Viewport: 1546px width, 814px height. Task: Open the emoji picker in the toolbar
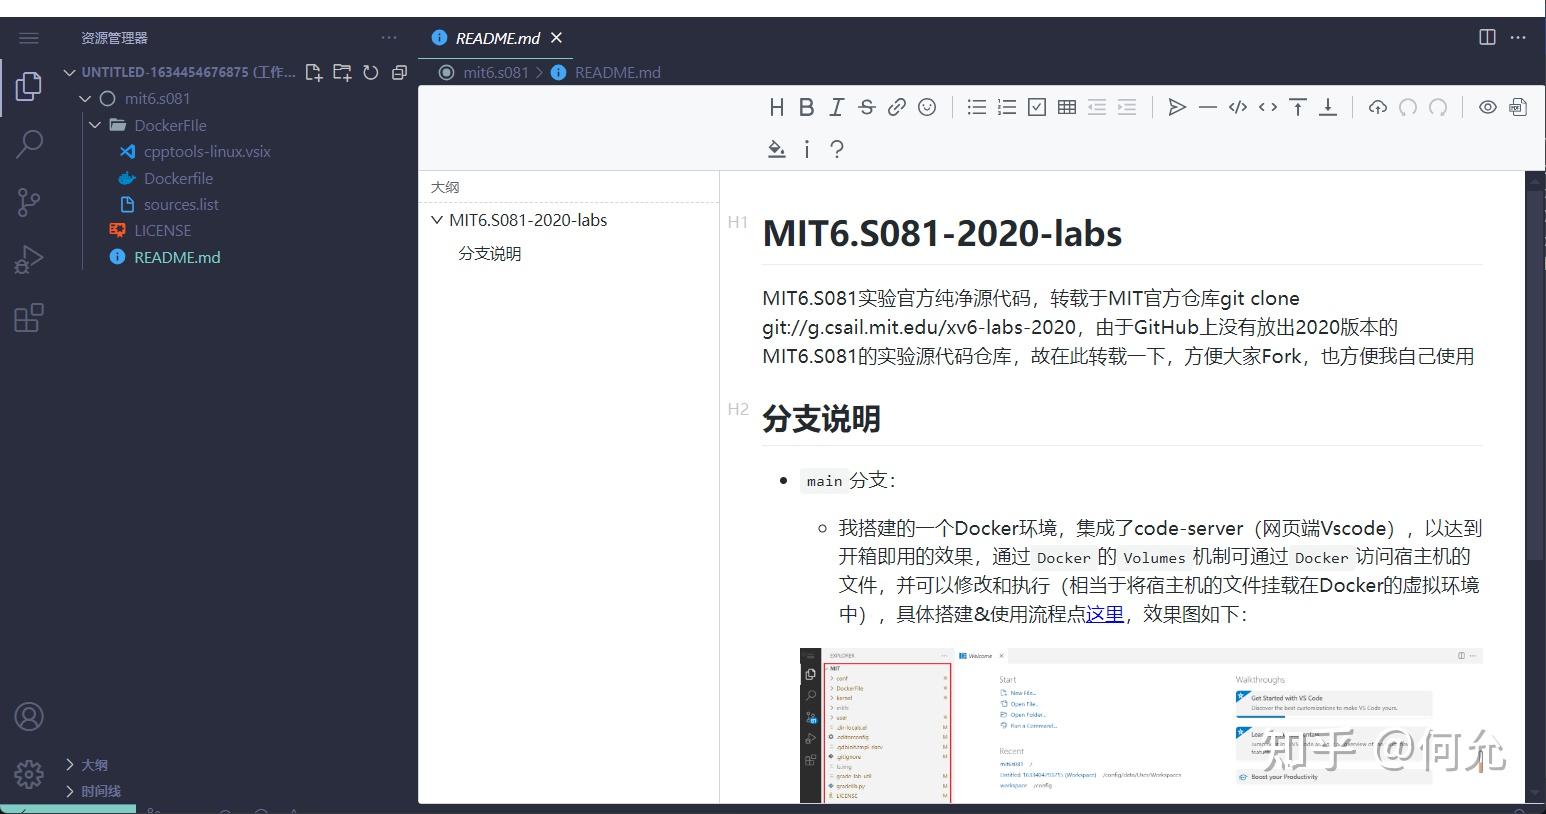click(926, 107)
